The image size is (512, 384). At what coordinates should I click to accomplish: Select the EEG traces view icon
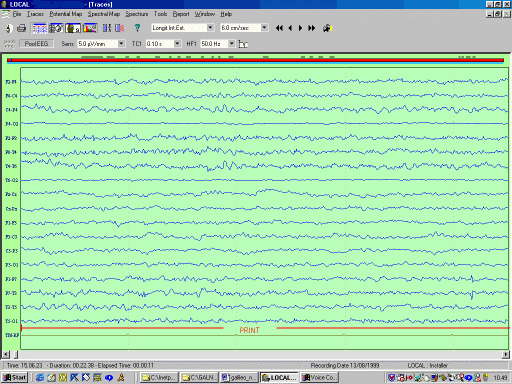coord(39,28)
